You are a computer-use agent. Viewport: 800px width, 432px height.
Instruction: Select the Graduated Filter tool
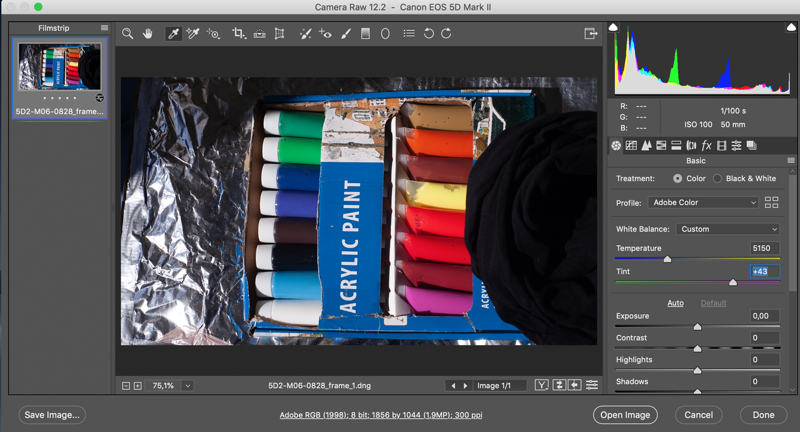[x=365, y=34]
